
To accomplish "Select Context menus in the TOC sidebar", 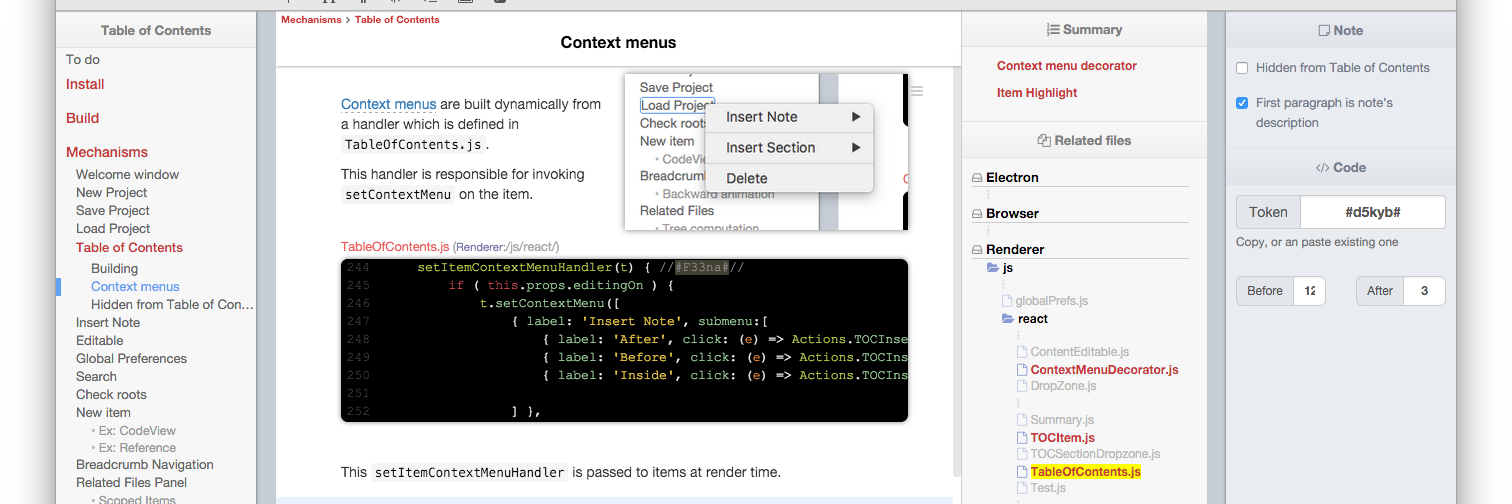I will (135, 287).
